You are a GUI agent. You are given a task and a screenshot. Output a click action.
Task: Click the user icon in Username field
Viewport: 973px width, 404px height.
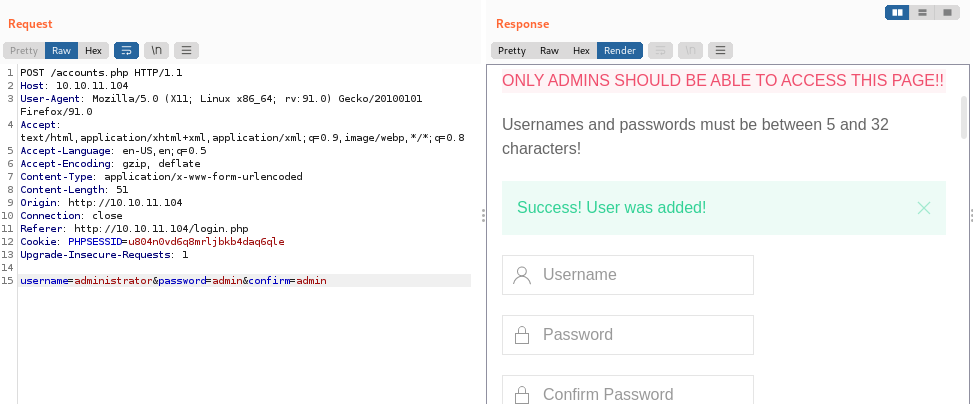pos(522,275)
